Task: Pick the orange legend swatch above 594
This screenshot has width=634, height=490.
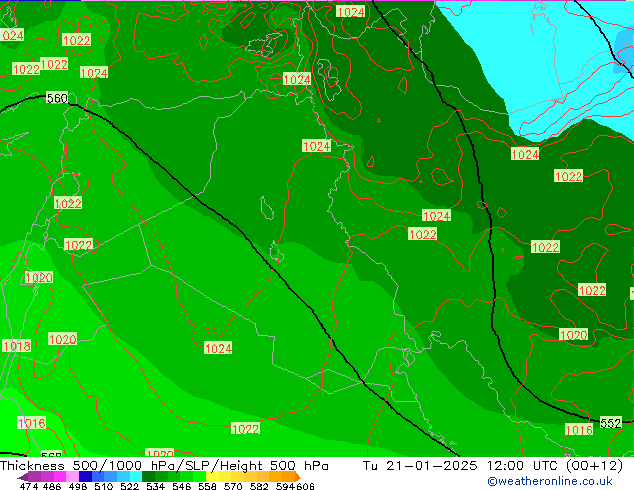Action: (x=289, y=476)
